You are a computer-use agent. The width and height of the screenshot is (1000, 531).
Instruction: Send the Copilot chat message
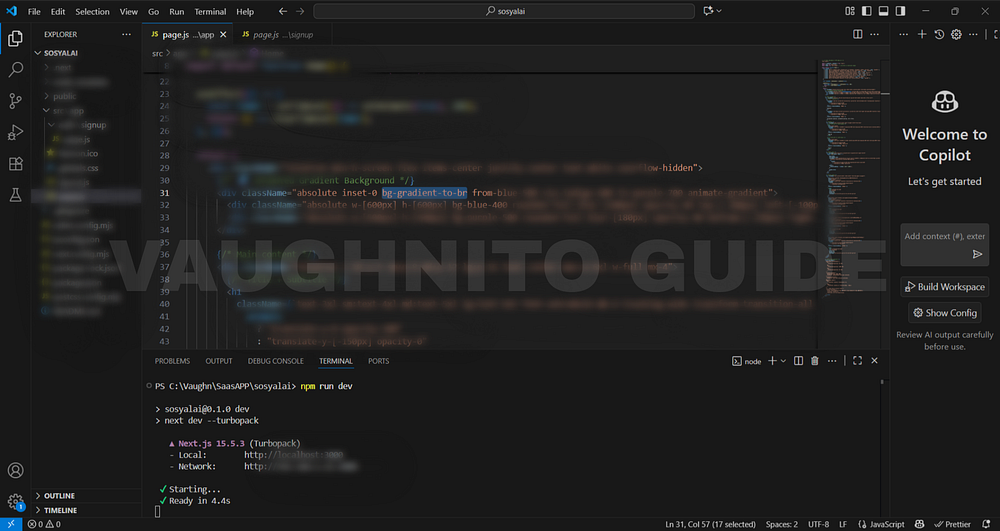[977, 254]
